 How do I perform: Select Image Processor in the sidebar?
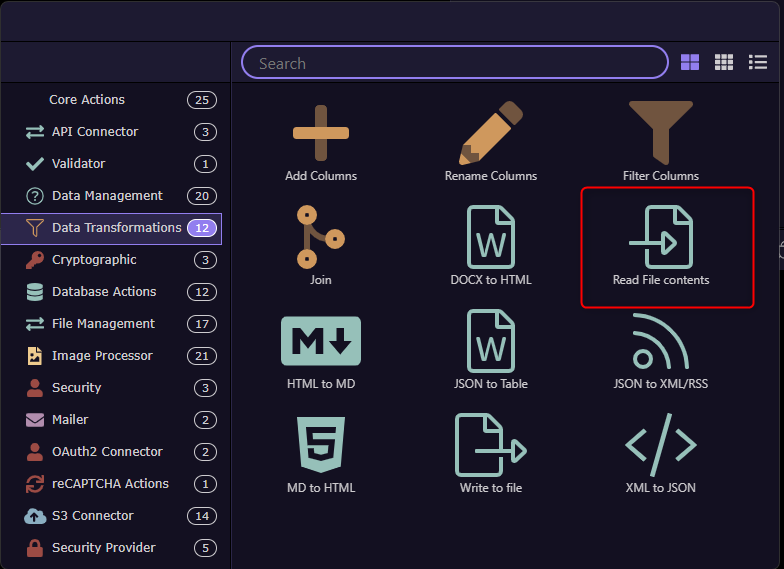pos(102,356)
